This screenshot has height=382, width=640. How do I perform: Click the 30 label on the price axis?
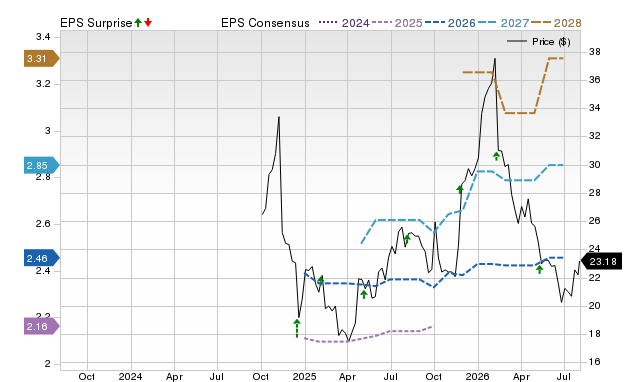595,165
